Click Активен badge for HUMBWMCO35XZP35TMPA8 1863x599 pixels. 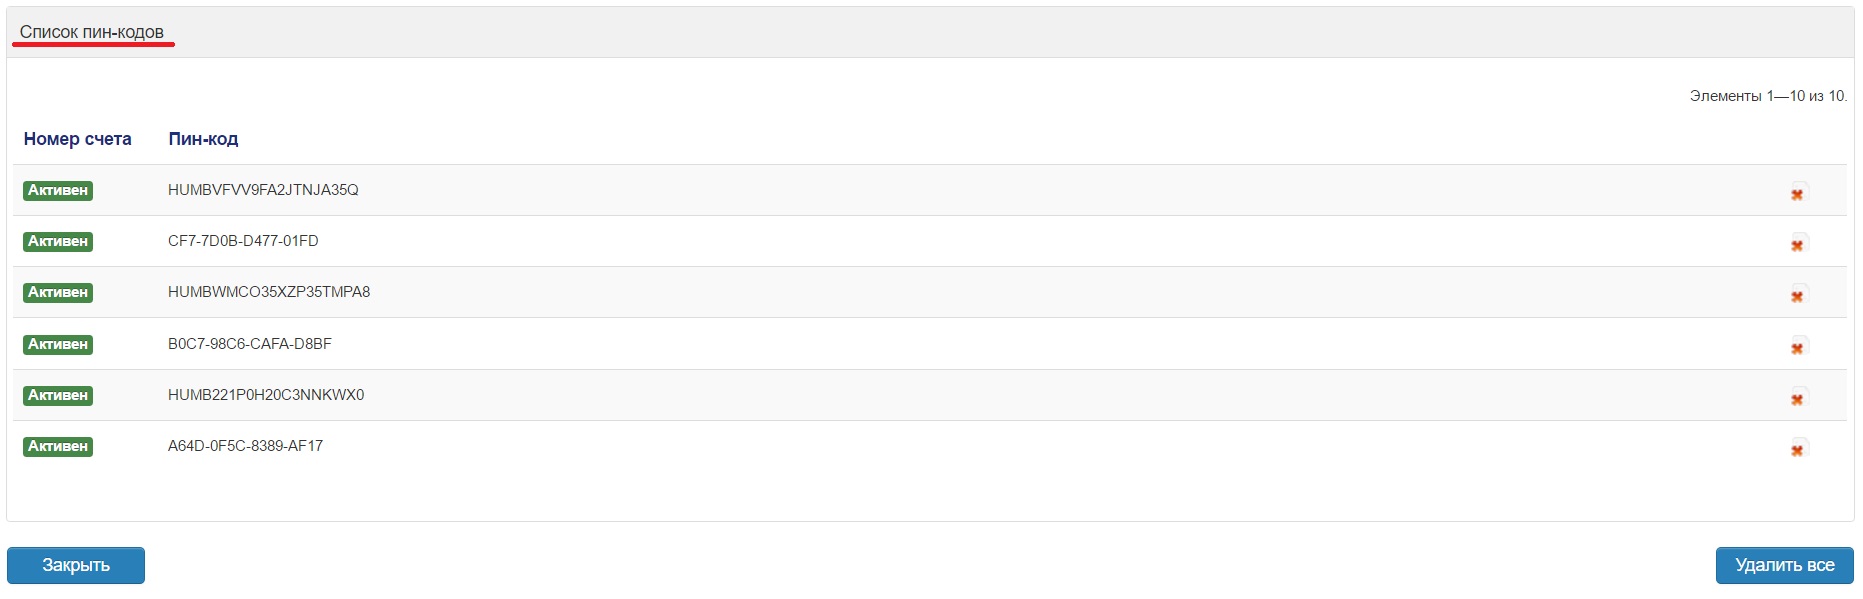[x=58, y=292]
